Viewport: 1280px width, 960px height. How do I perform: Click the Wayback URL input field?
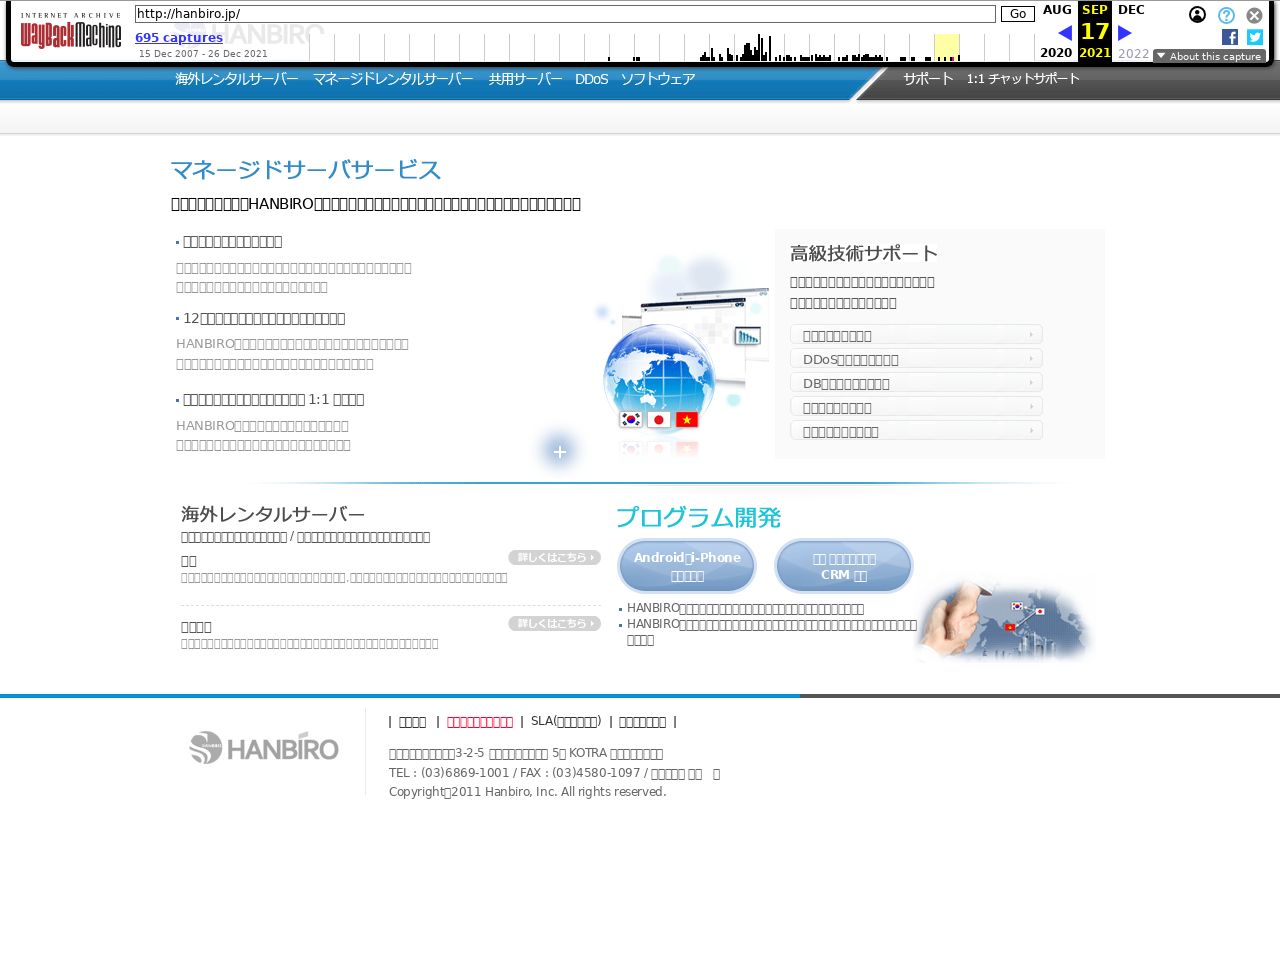pos(565,14)
